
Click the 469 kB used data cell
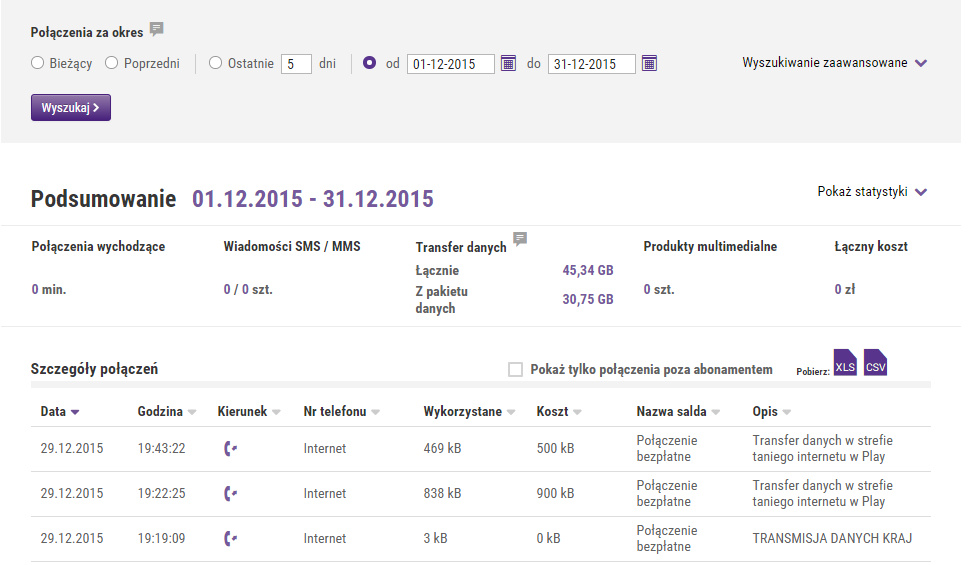[x=442, y=449]
